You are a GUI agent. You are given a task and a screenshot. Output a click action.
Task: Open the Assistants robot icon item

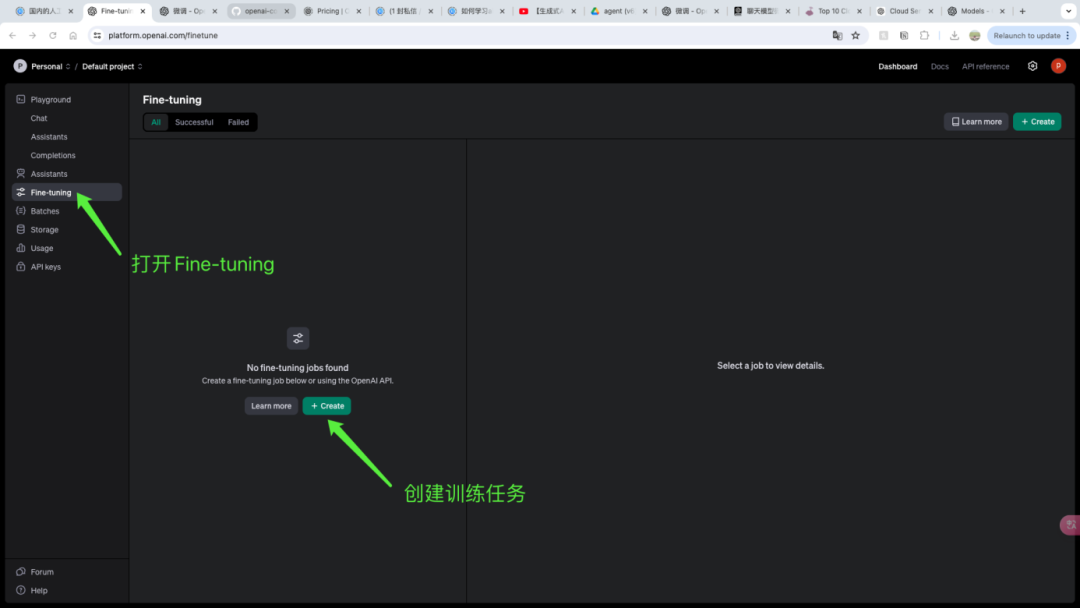click(x=21, y=174)
